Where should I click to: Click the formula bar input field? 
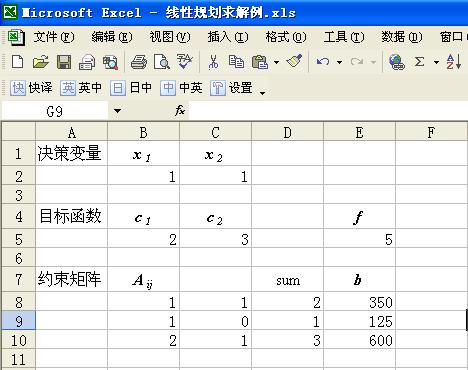pos(328,111)
